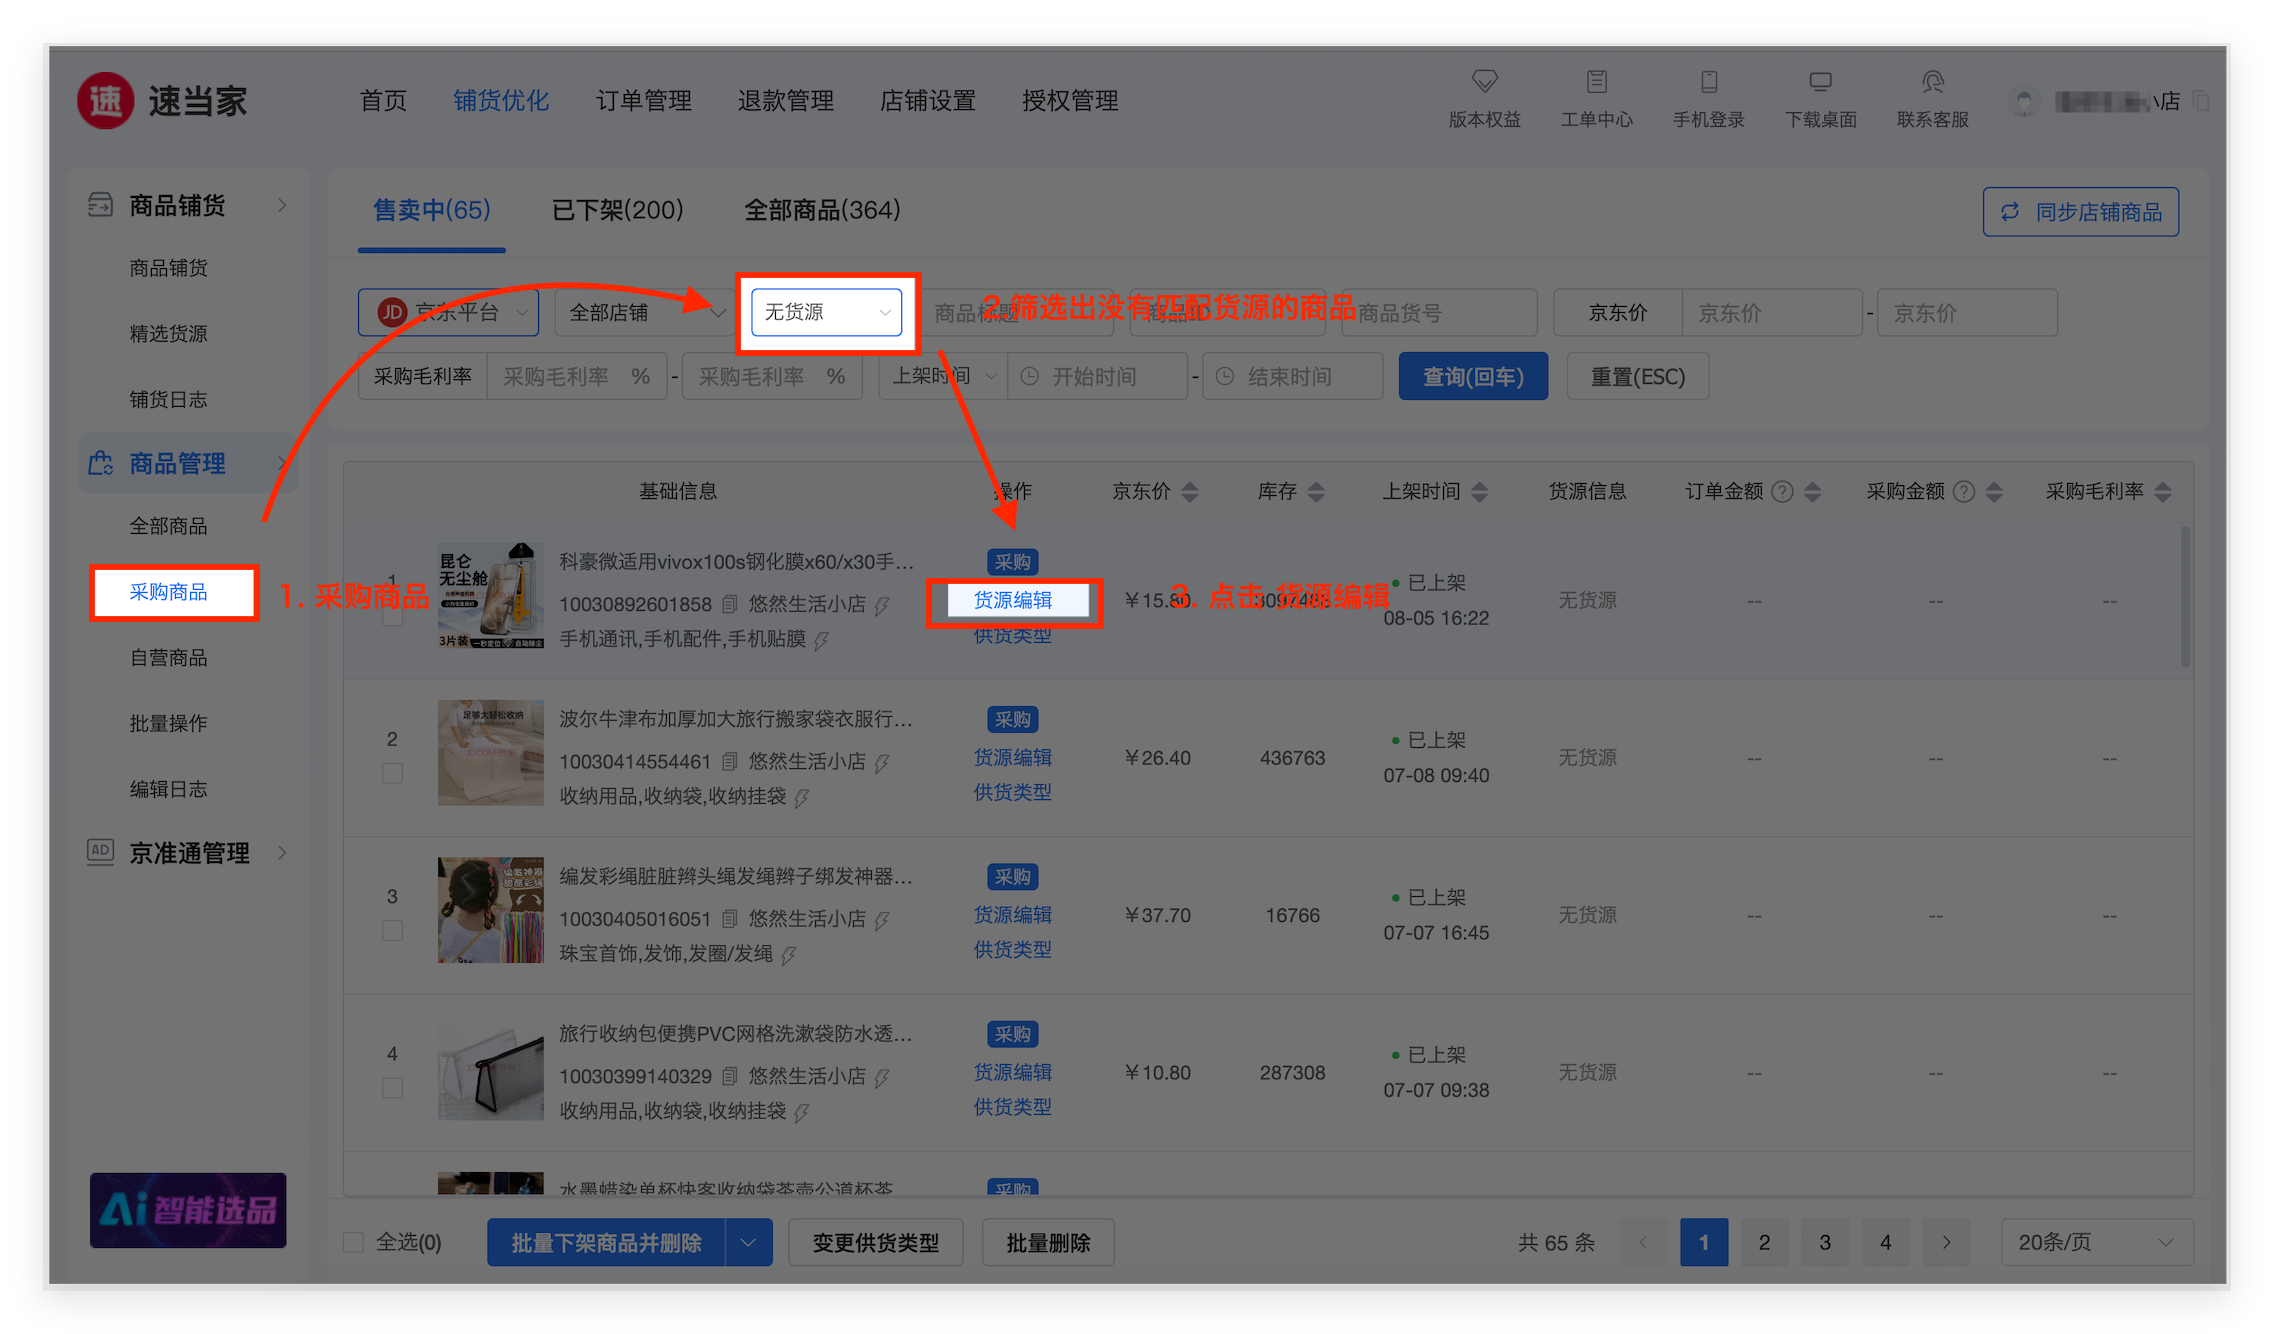The height and width of the screenshot is (1334, 2274).
Task: Switch to the 已下架(200) tab
Action: tap(617, 210)
